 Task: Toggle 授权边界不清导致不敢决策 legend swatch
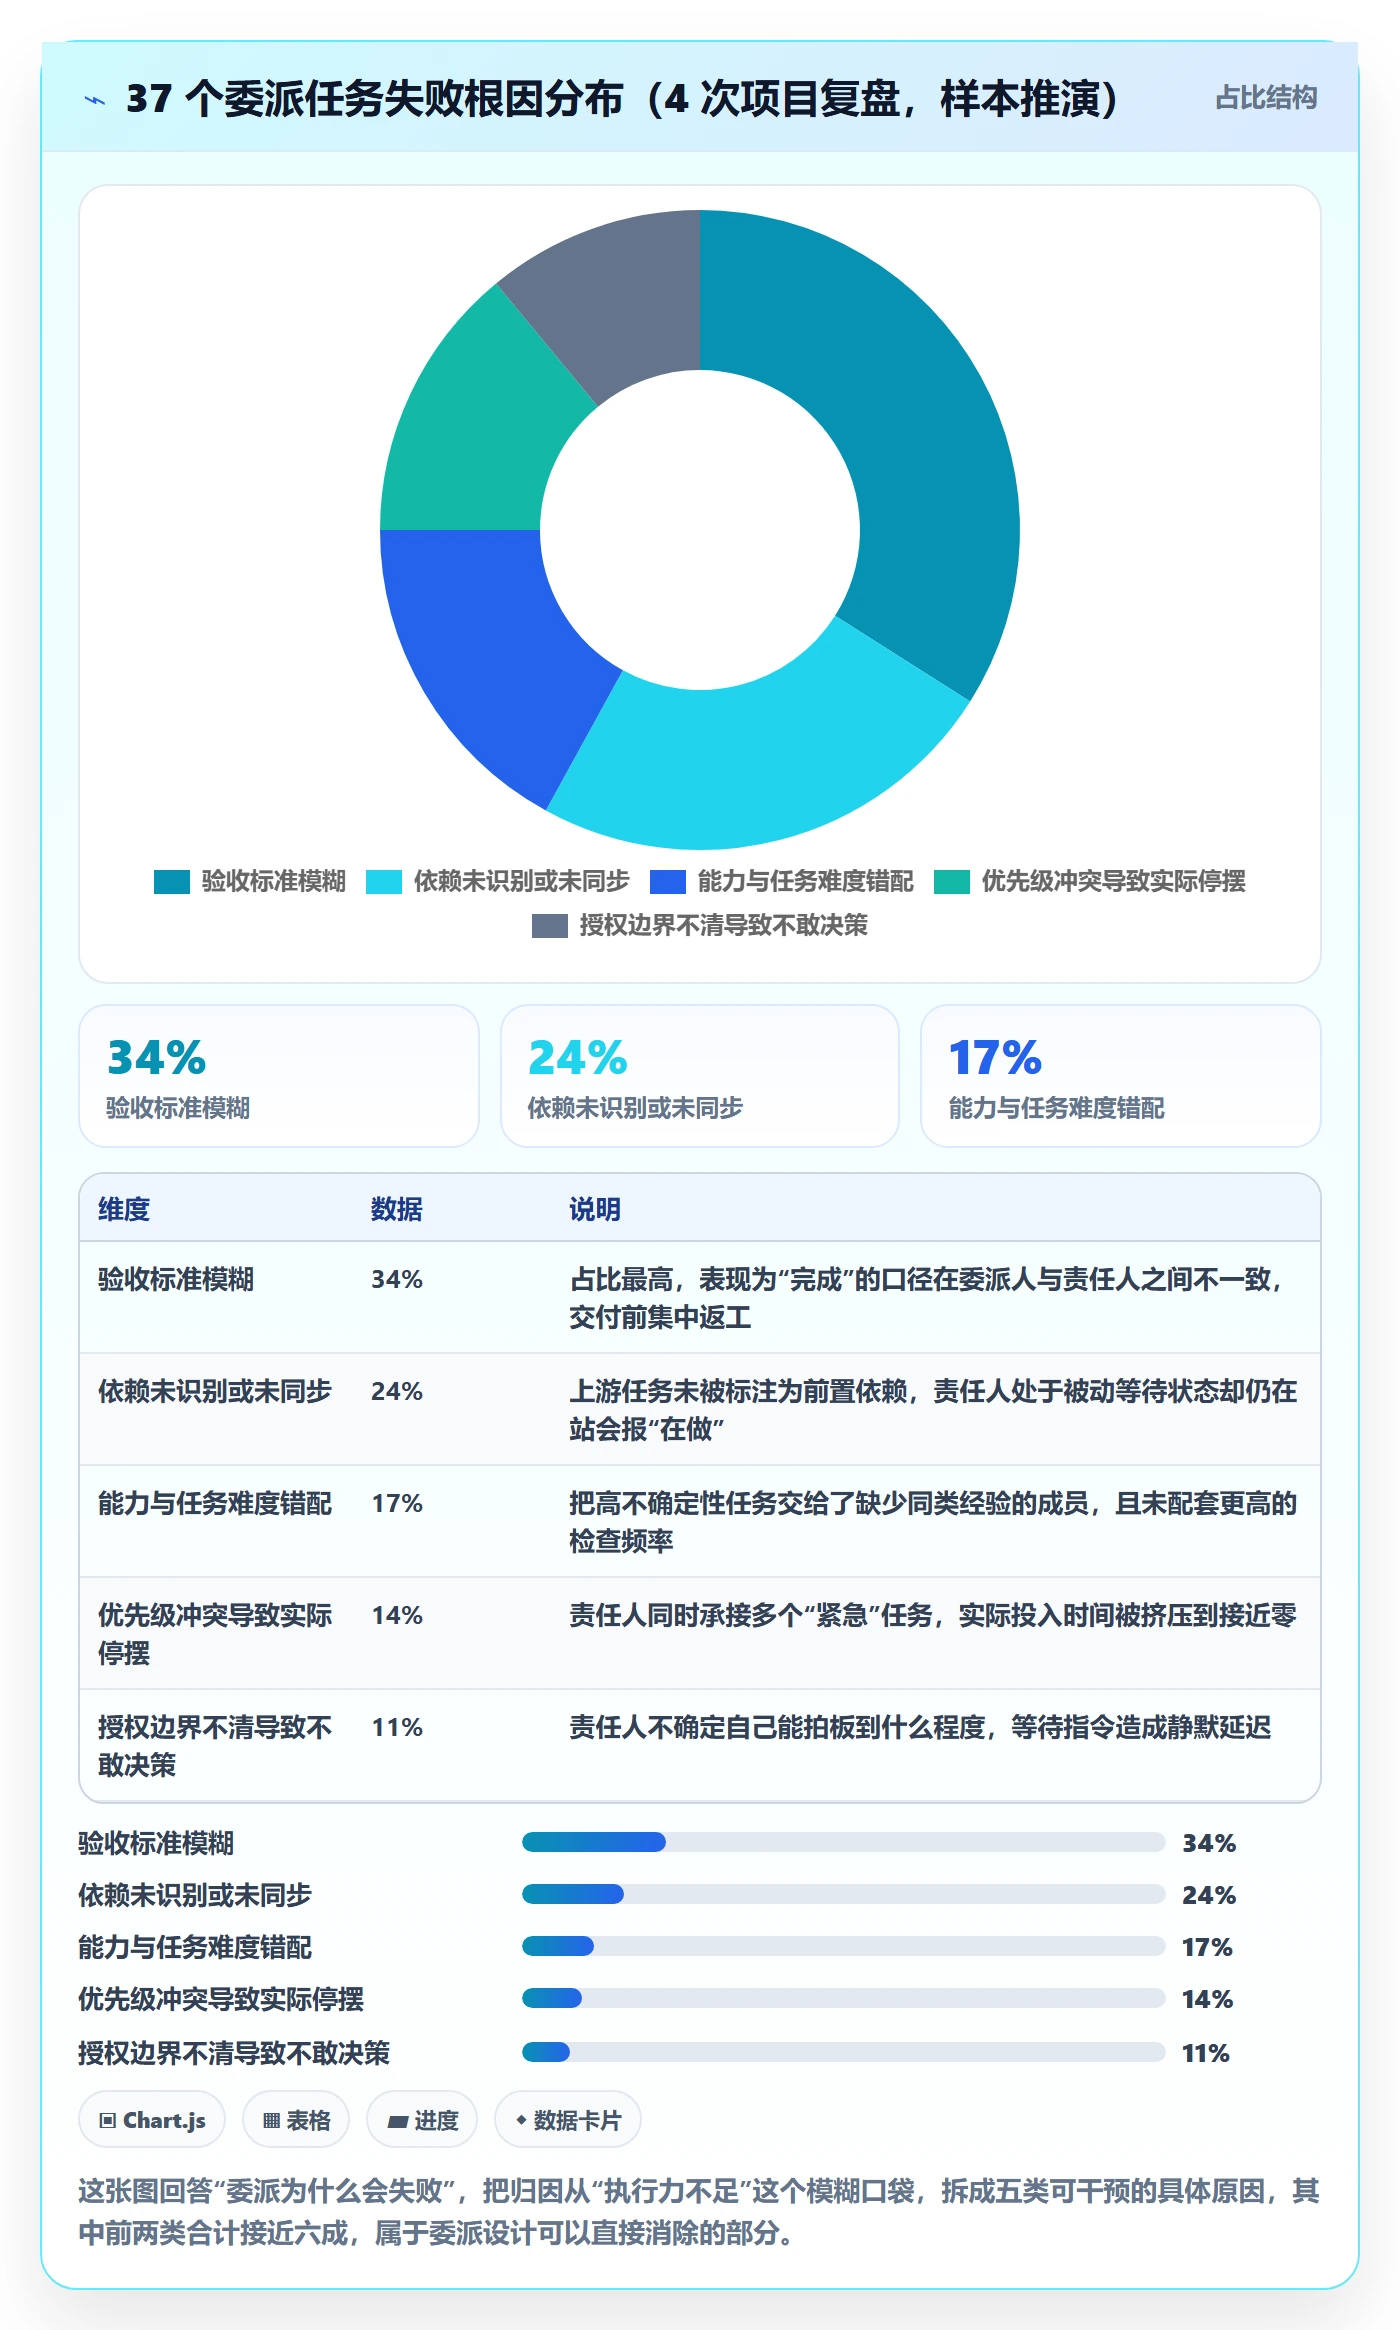550,926
